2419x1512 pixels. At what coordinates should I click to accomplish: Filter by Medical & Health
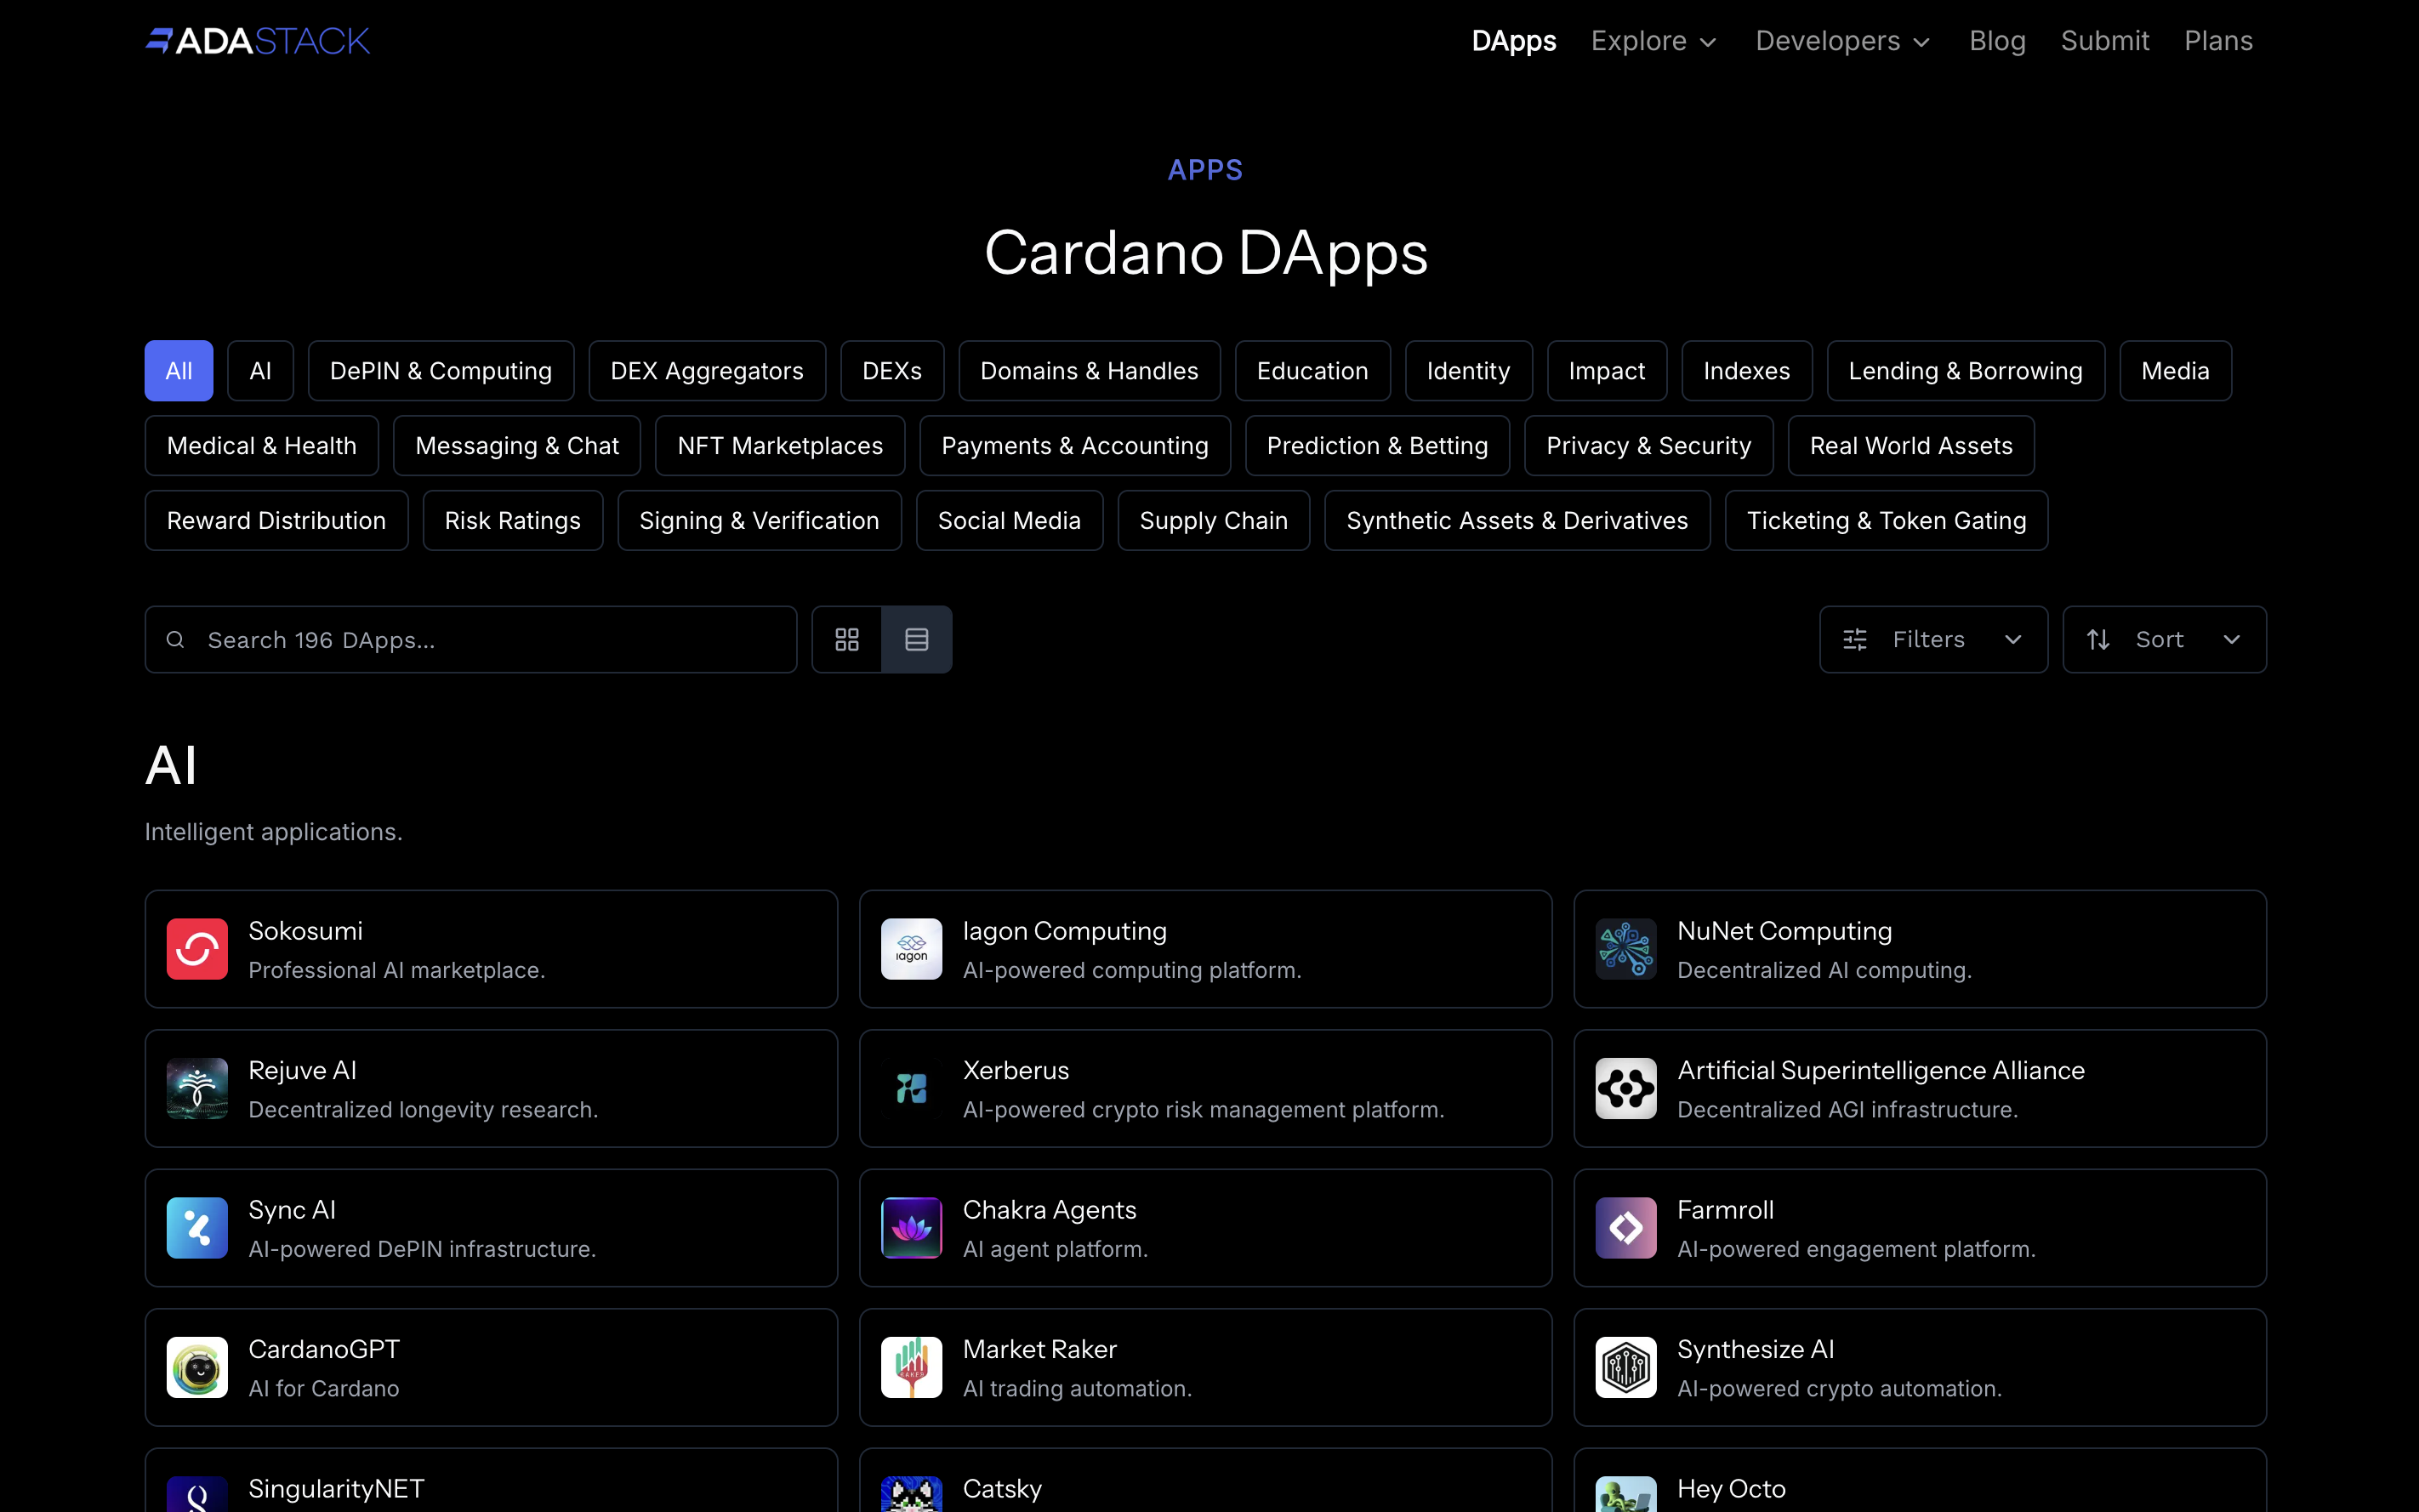262,446
